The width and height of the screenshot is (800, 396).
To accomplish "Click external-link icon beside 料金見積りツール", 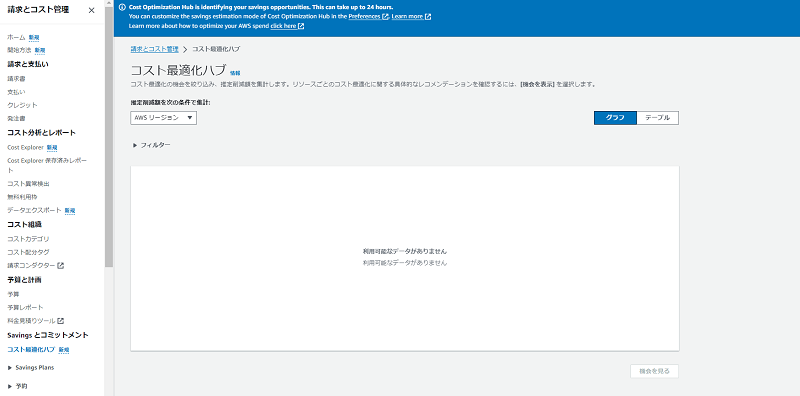I will tap(61, 320).
